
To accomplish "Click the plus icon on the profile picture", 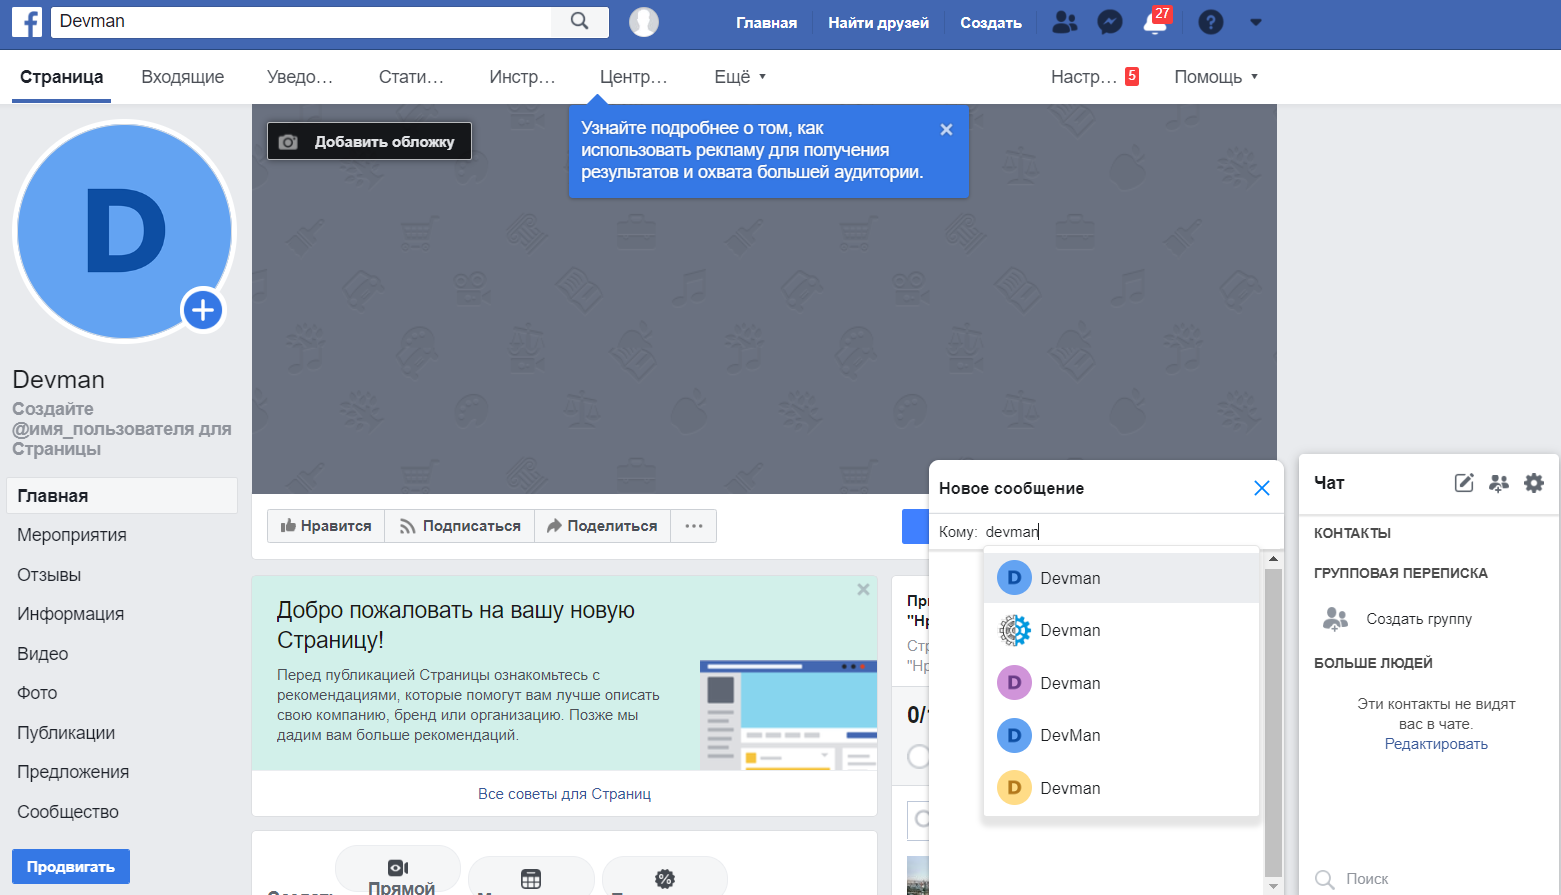I will [x=203, y=310].
